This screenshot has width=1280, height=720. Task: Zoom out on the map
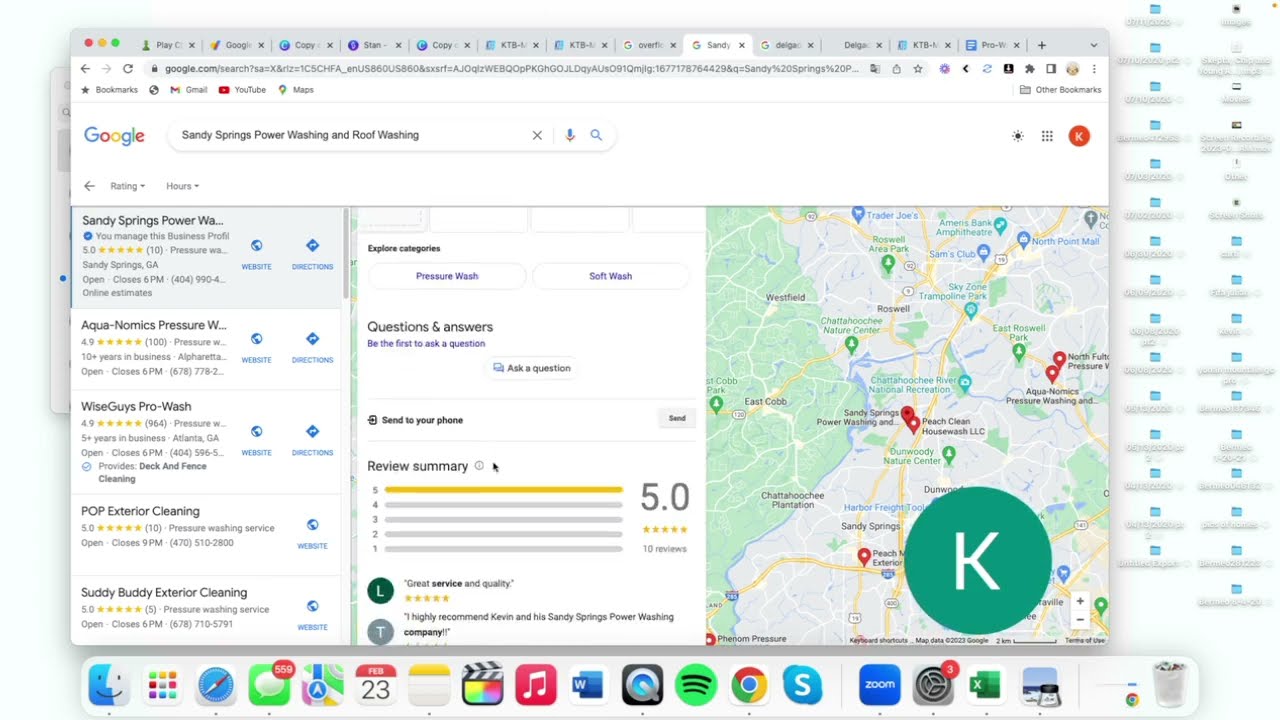coord(1080,619)
